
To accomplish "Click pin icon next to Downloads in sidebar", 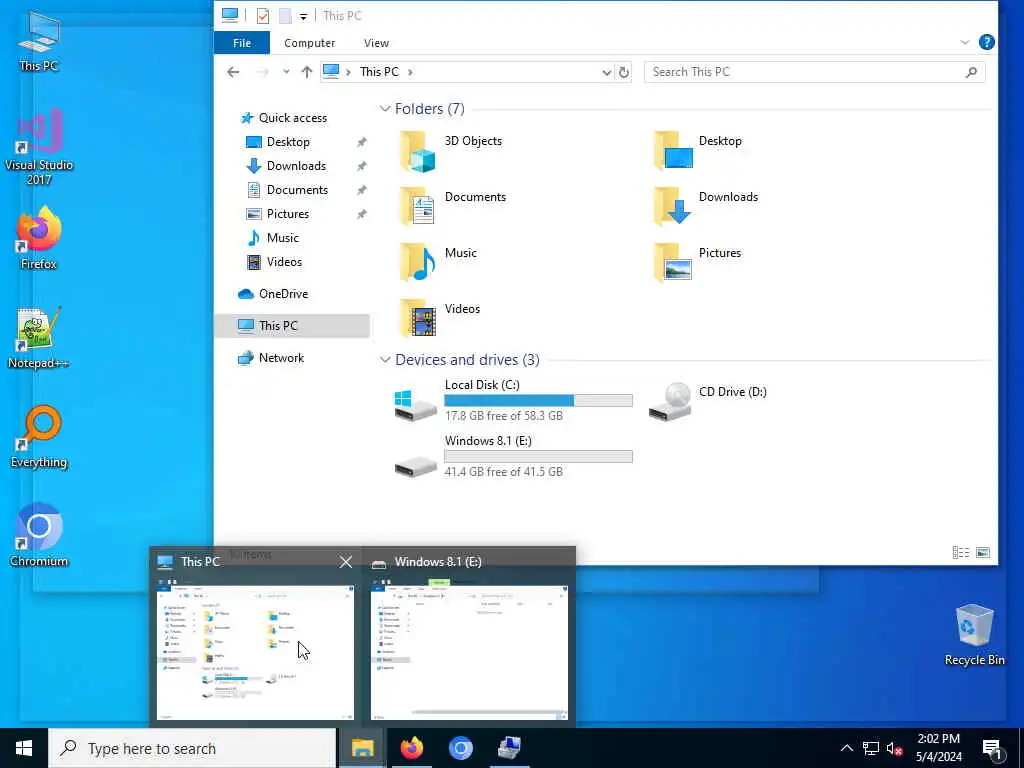I will coord(361,166).
